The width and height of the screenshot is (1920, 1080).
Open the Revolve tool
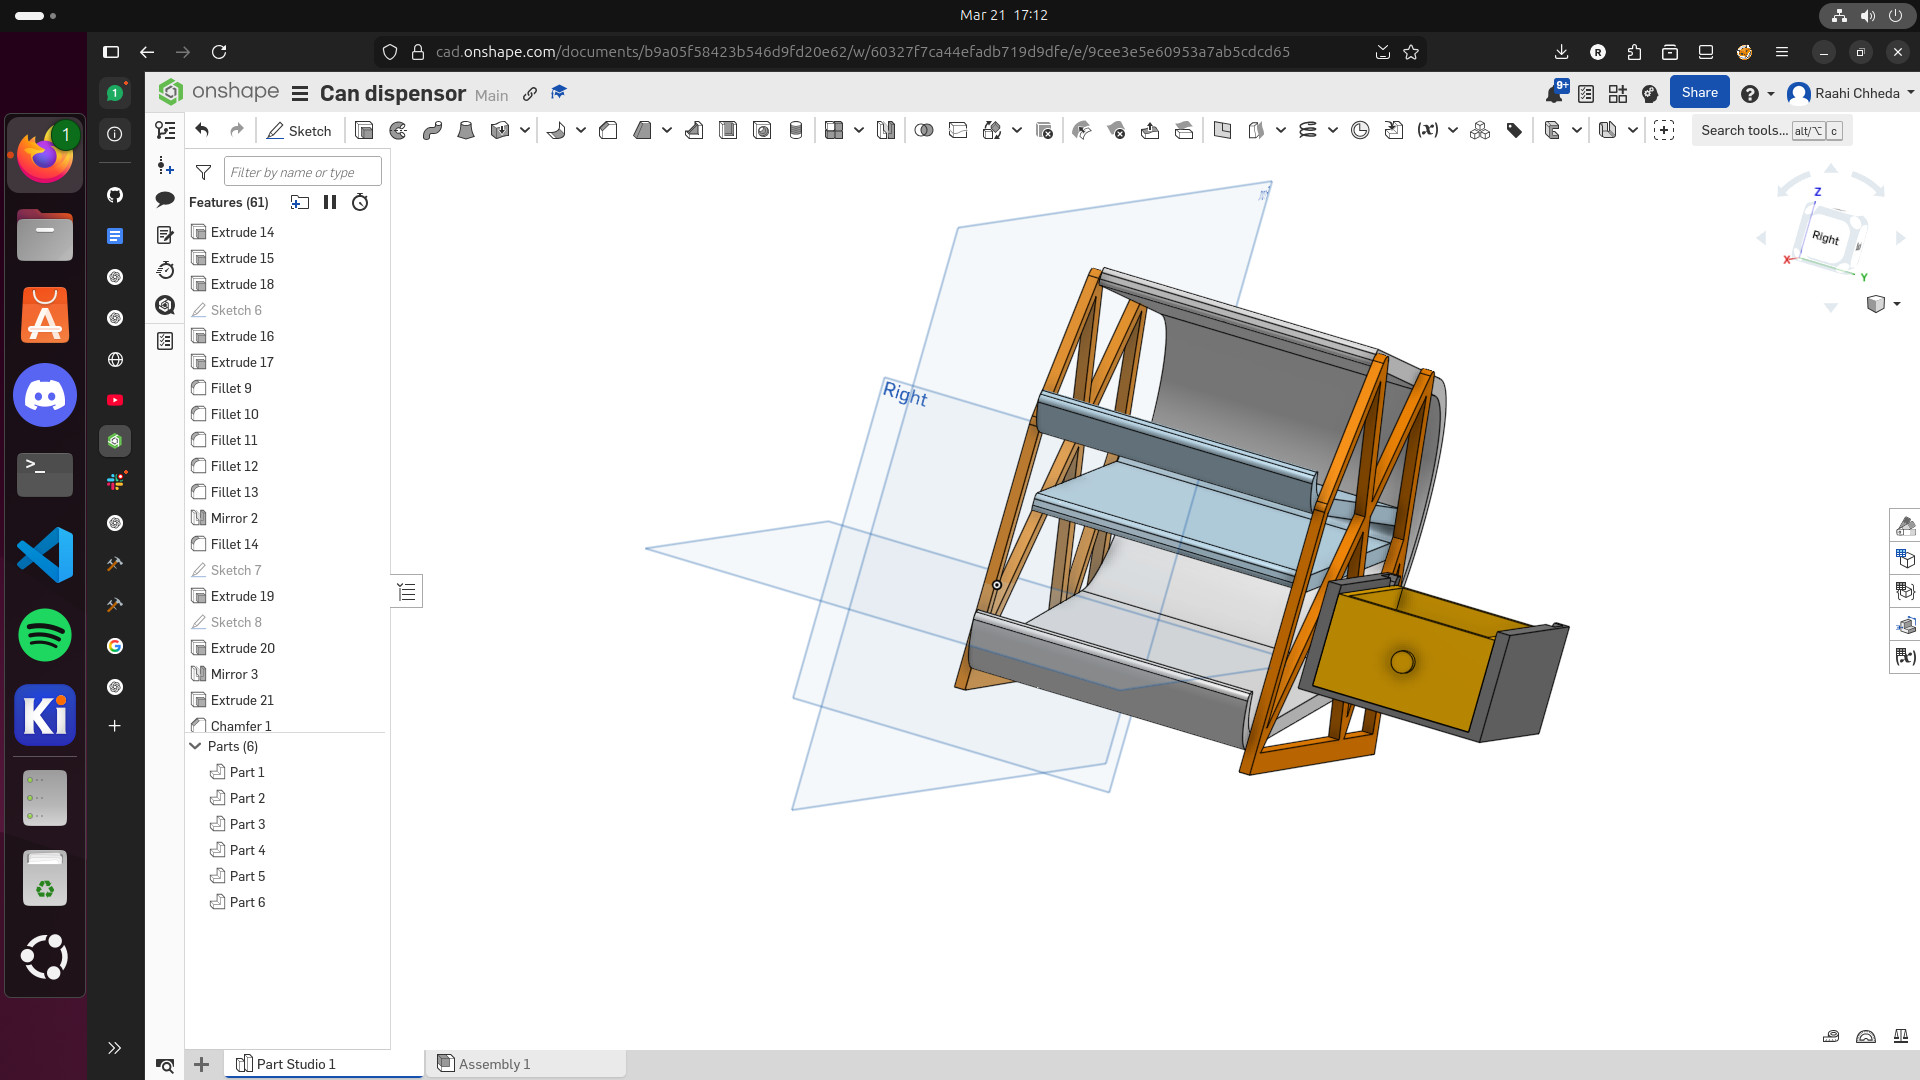pos(397,130)
